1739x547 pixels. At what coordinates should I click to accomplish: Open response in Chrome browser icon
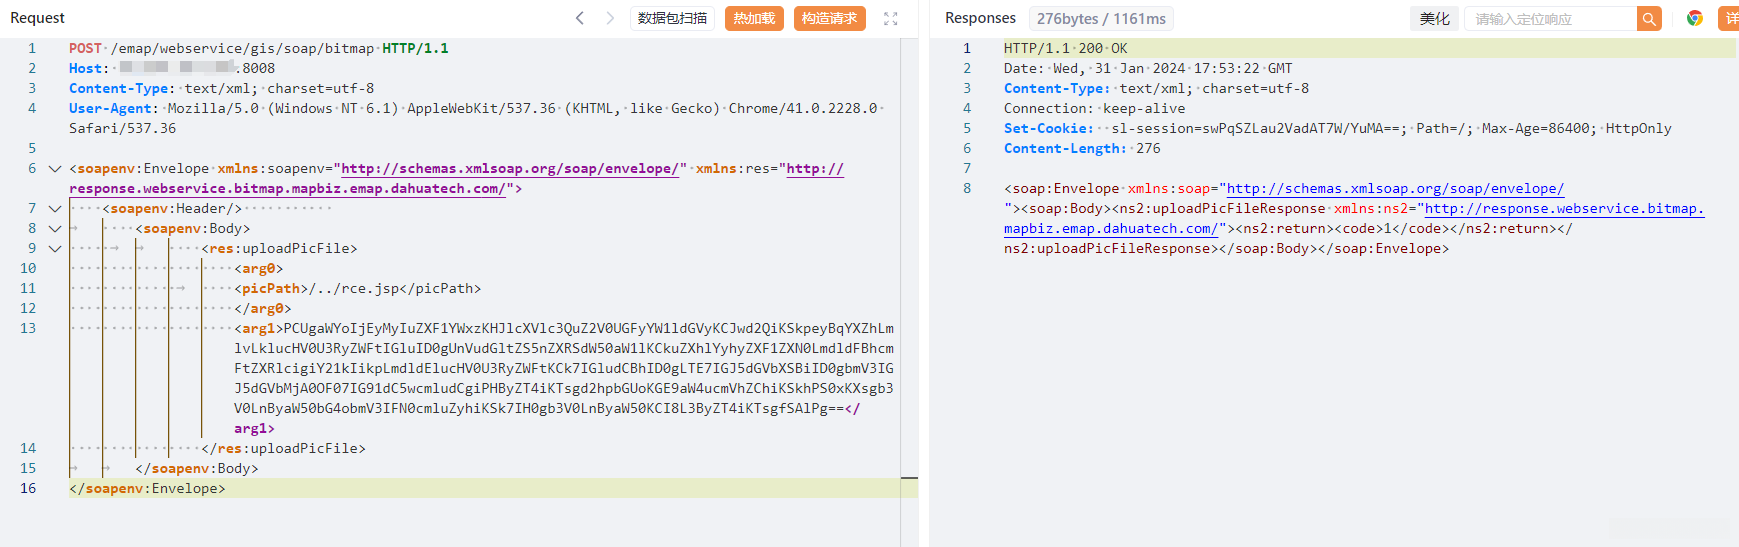click(1695, 18)
